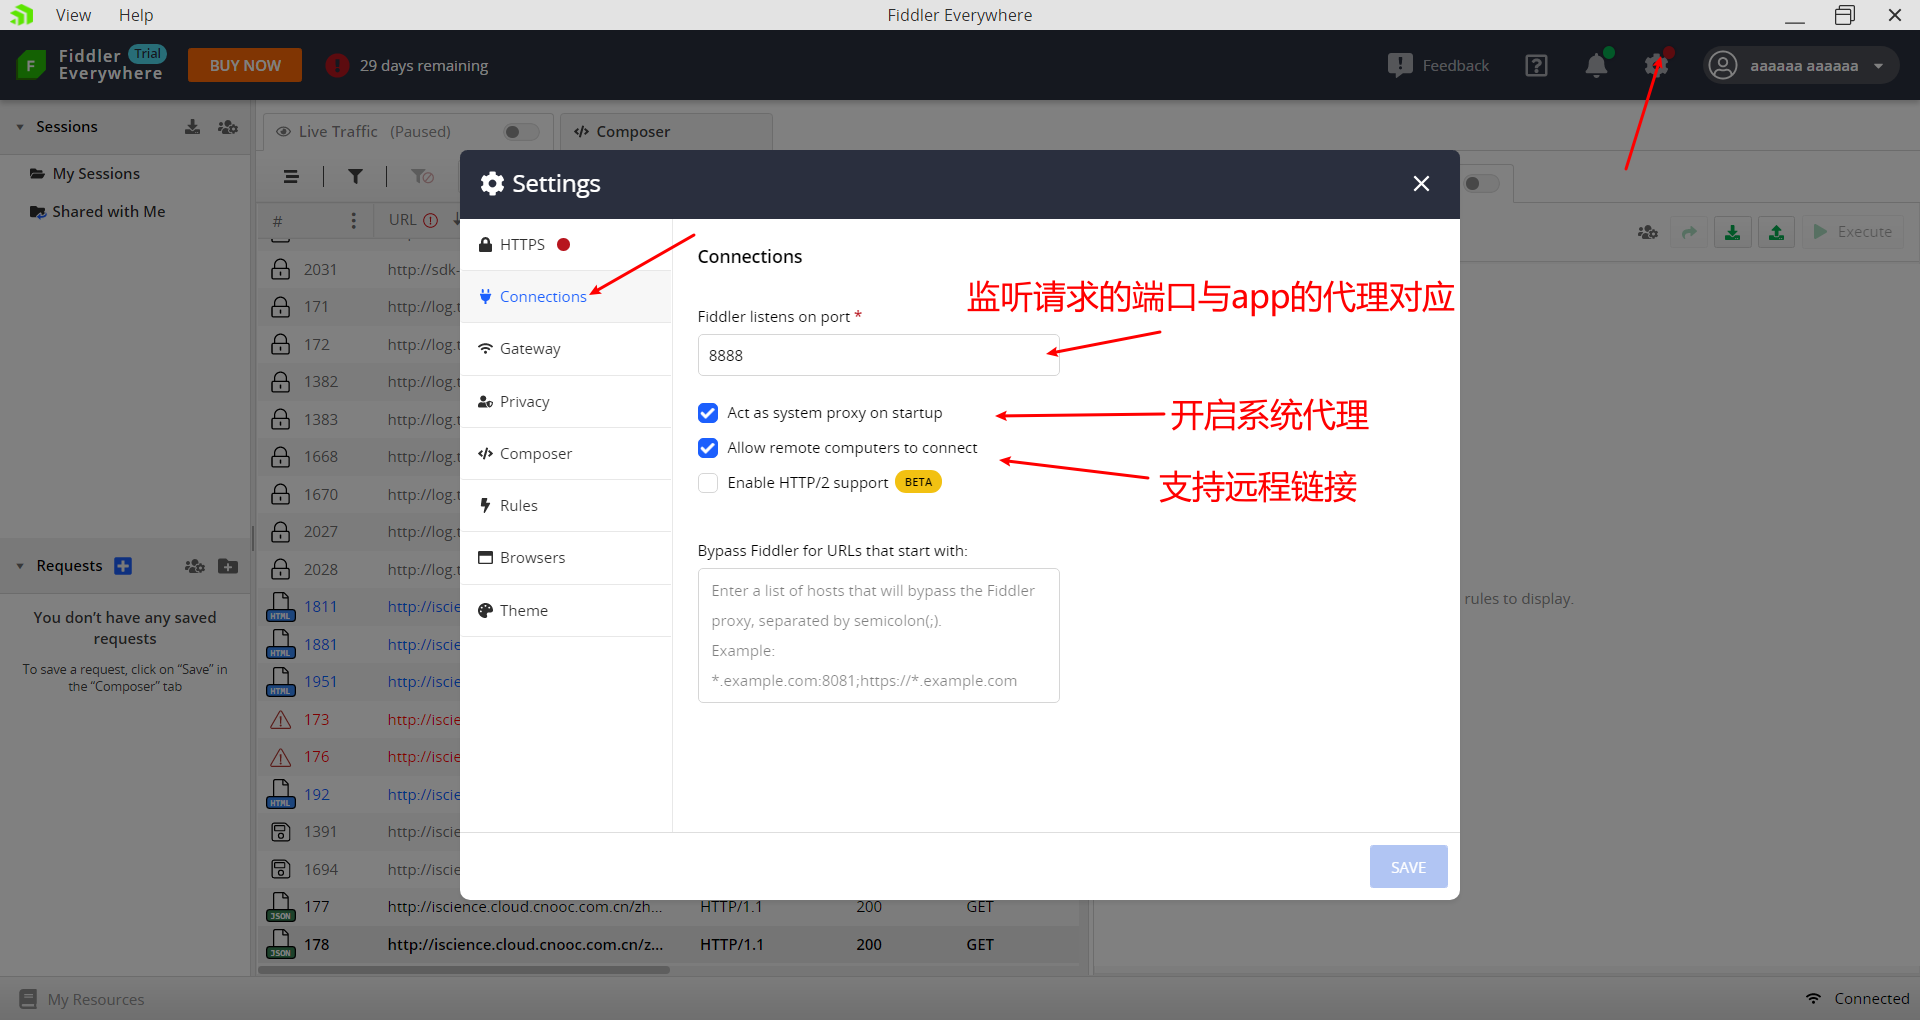Viewport: 1920px width, 1020px height.
Task: Open the Help menu
Action: (136, 15)
